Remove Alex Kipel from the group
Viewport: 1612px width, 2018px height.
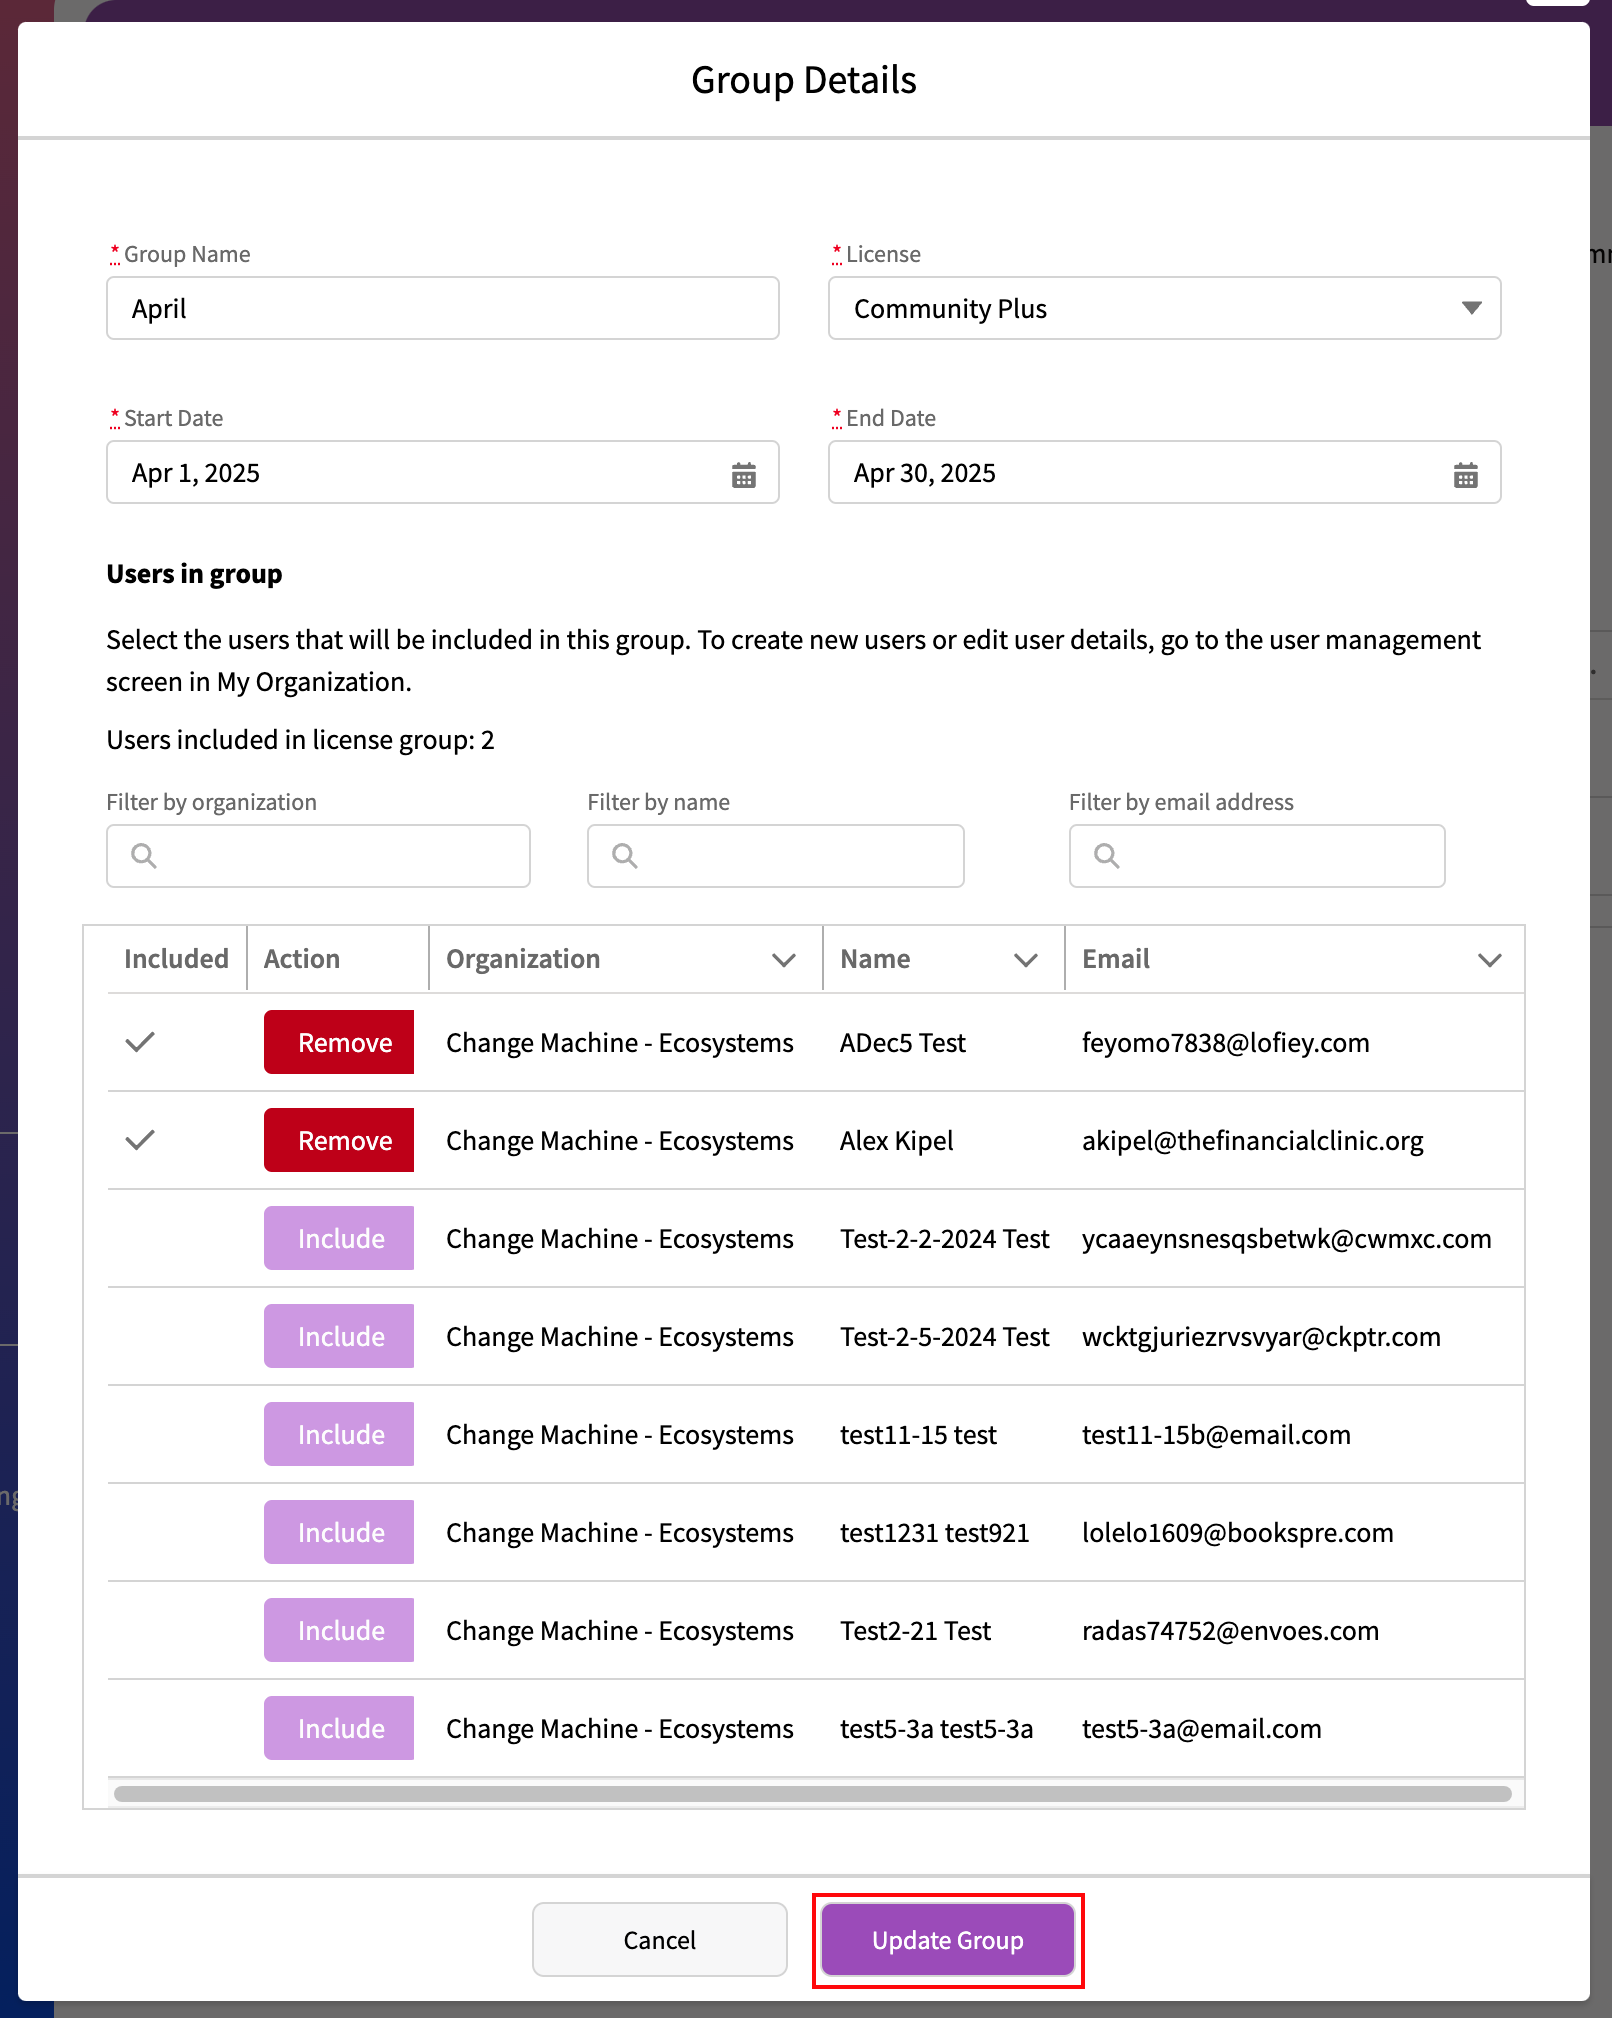(339, 1140)
